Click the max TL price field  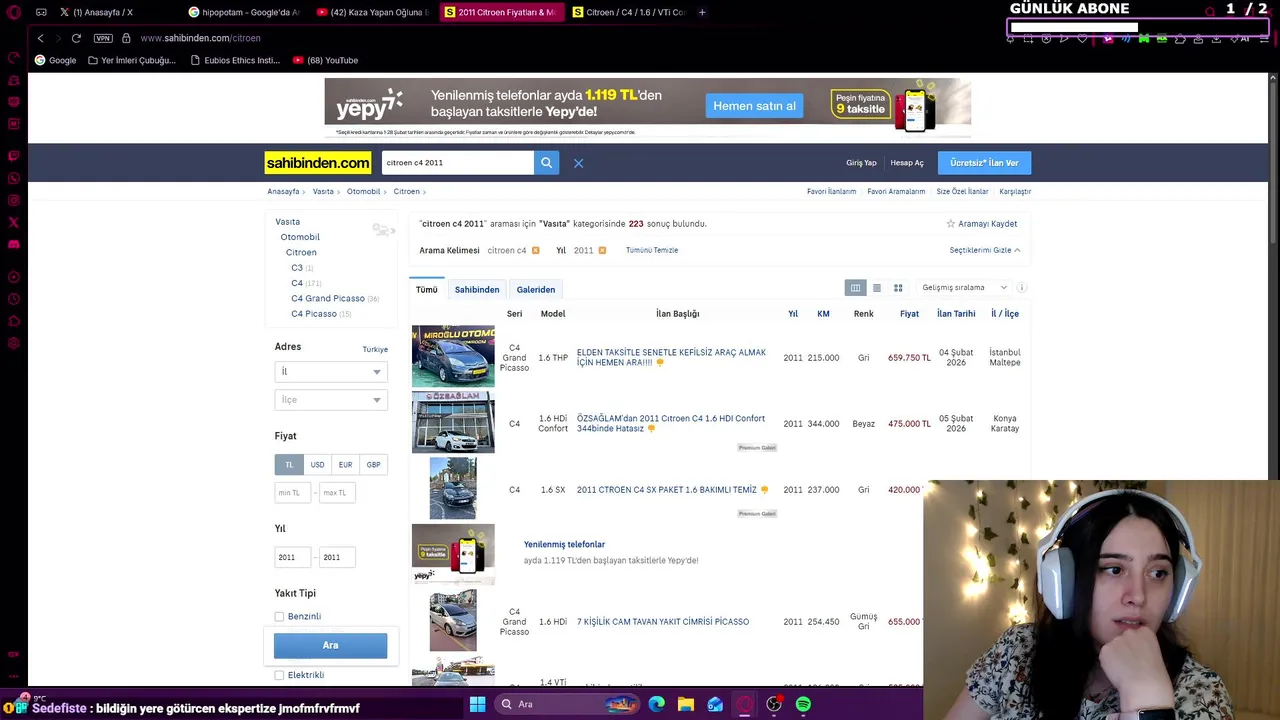337,493
